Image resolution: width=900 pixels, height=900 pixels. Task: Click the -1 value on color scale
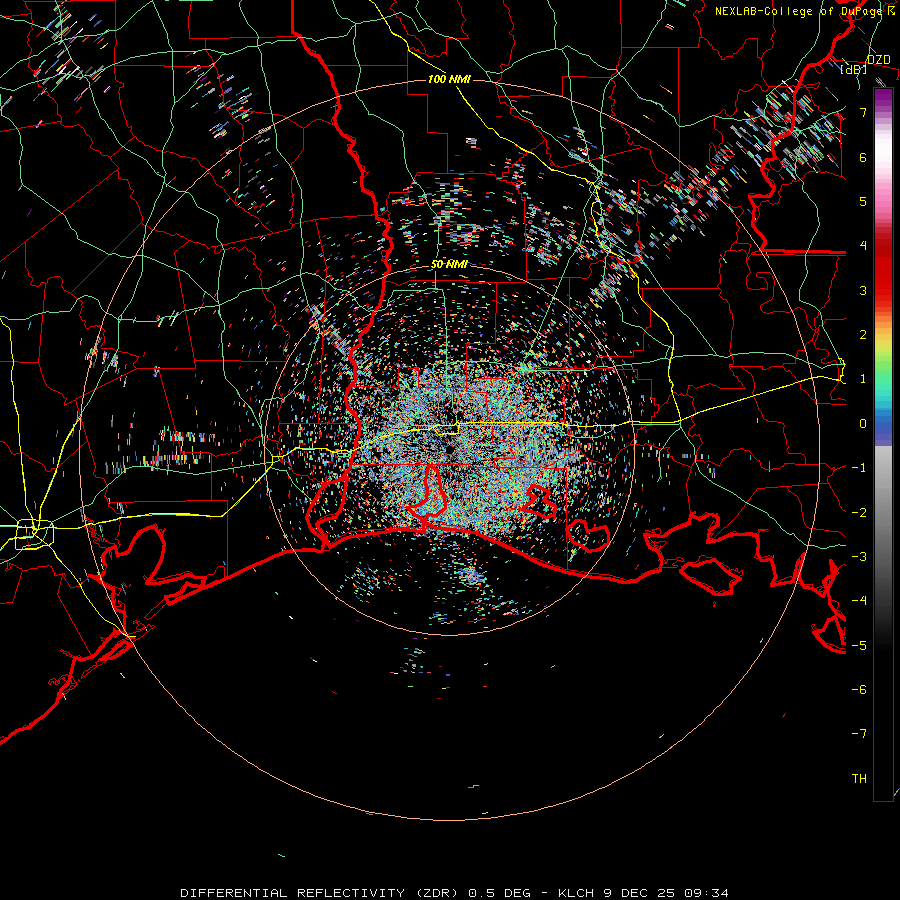(859, 468)
